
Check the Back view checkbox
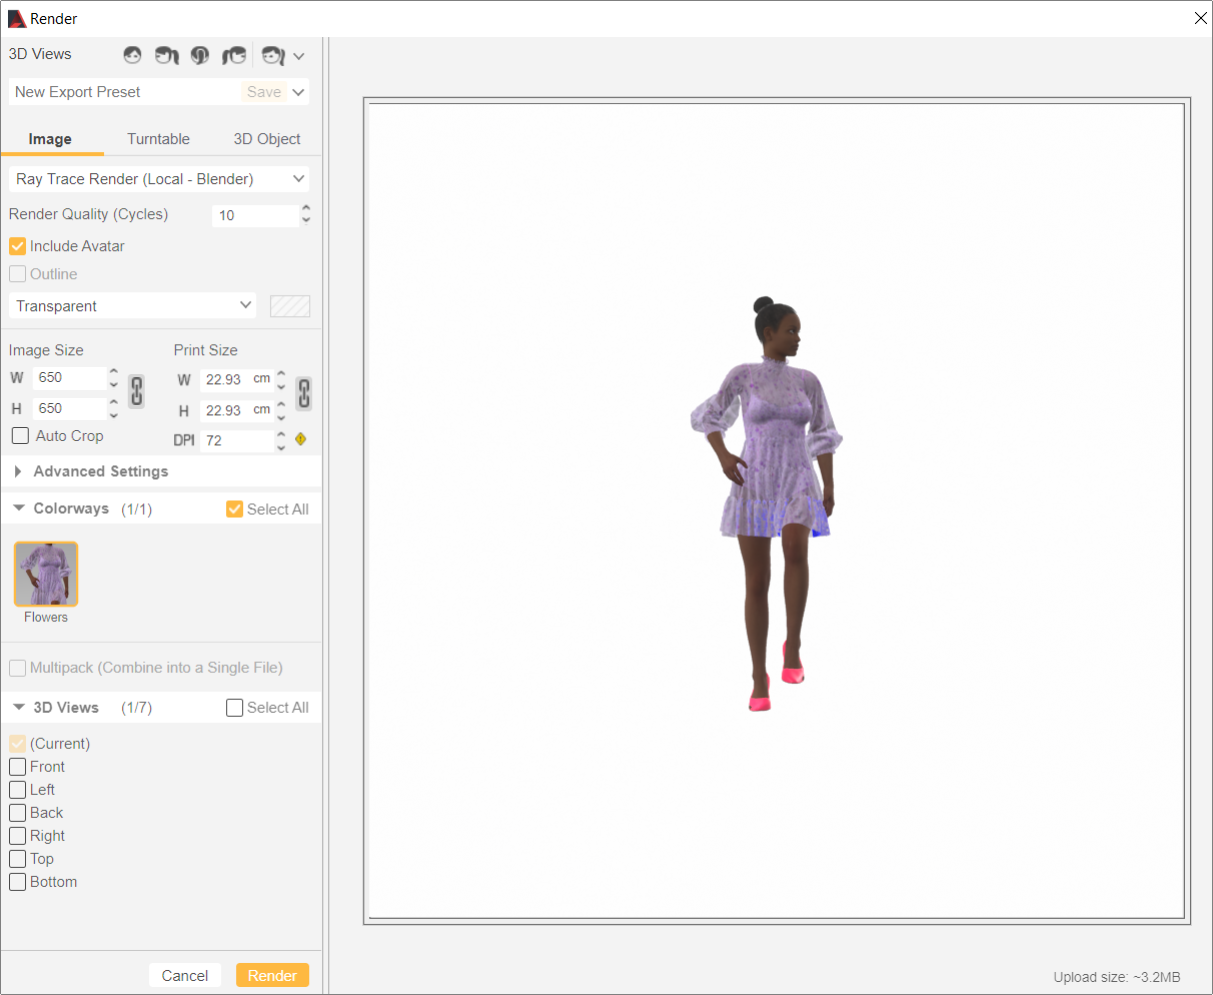[17, 813]
